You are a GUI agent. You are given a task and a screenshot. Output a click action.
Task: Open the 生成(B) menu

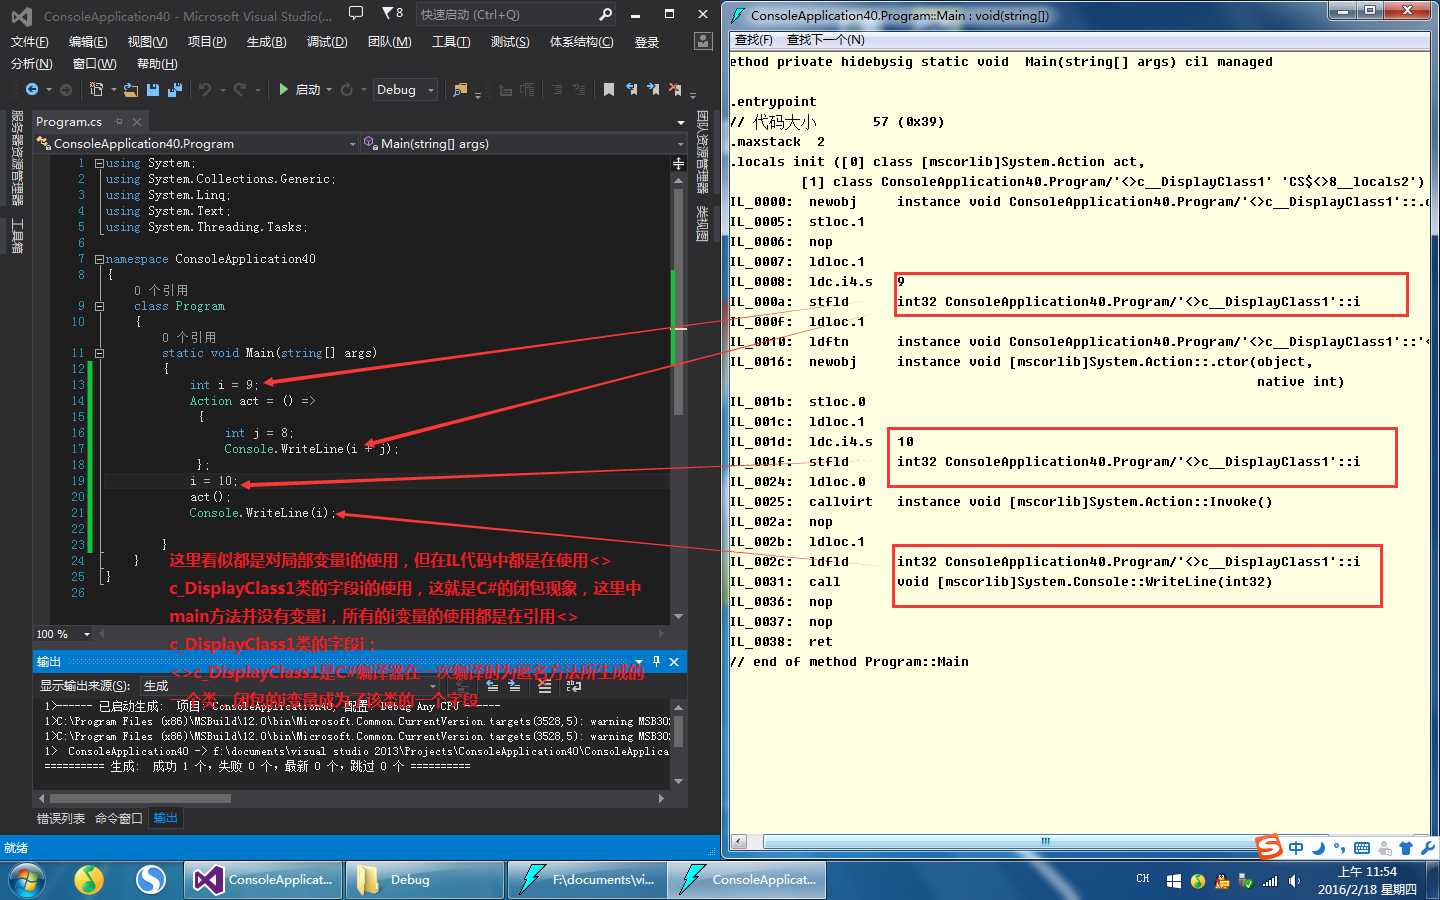pos(266,42)
